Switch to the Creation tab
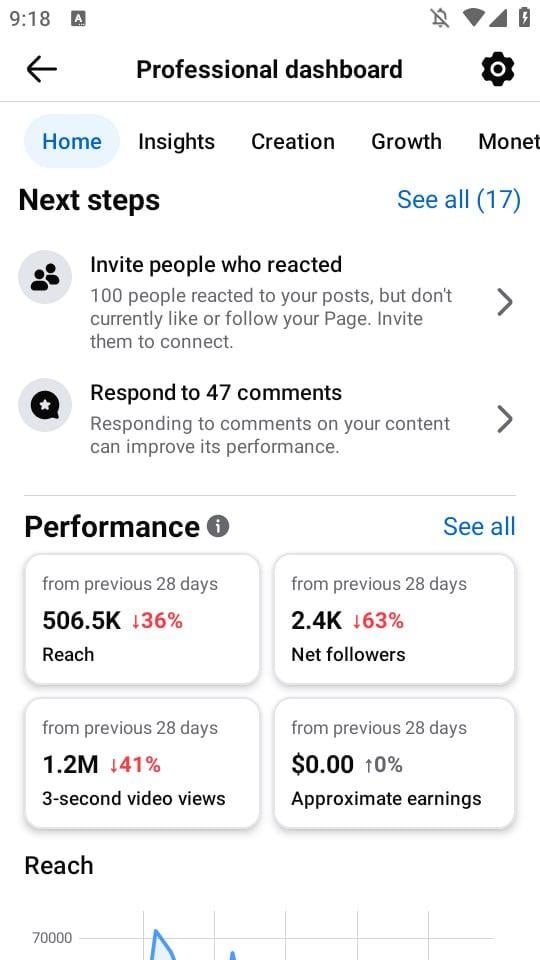The image size is (540, 960). point(293,141)
